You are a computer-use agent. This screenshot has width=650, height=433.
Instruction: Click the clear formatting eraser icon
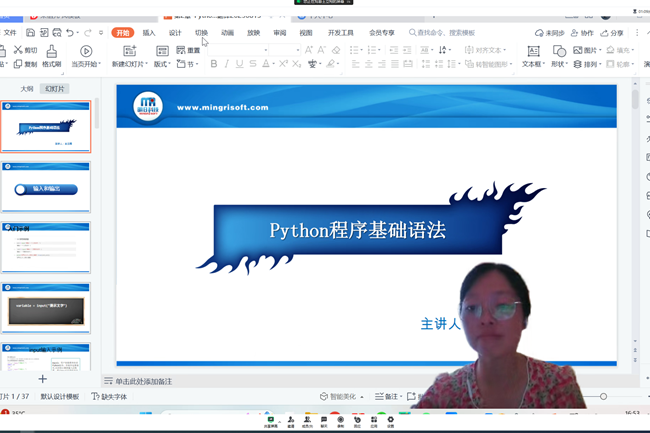[336, 50]
